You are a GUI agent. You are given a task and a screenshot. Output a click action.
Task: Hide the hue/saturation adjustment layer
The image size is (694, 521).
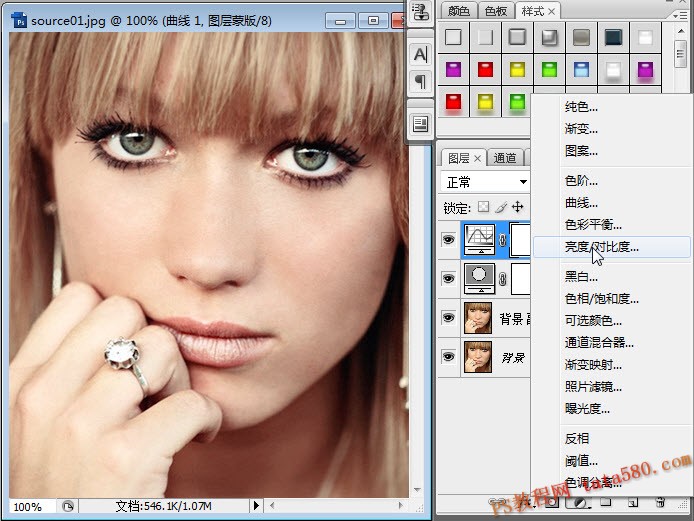448,278
